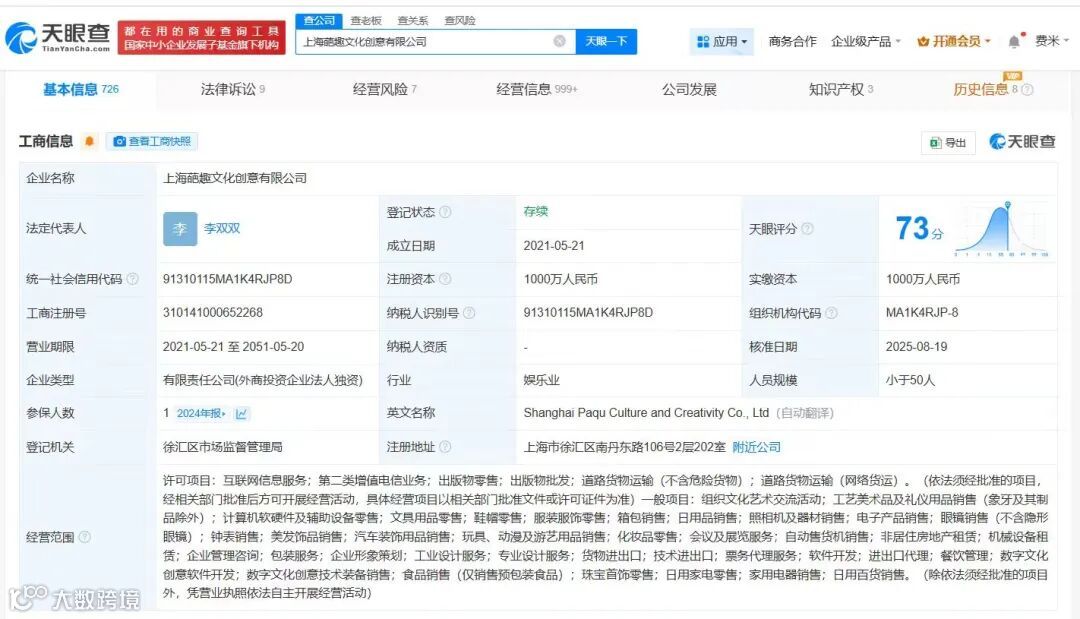Select the 查关系 search tab

(x=413, y=21)
